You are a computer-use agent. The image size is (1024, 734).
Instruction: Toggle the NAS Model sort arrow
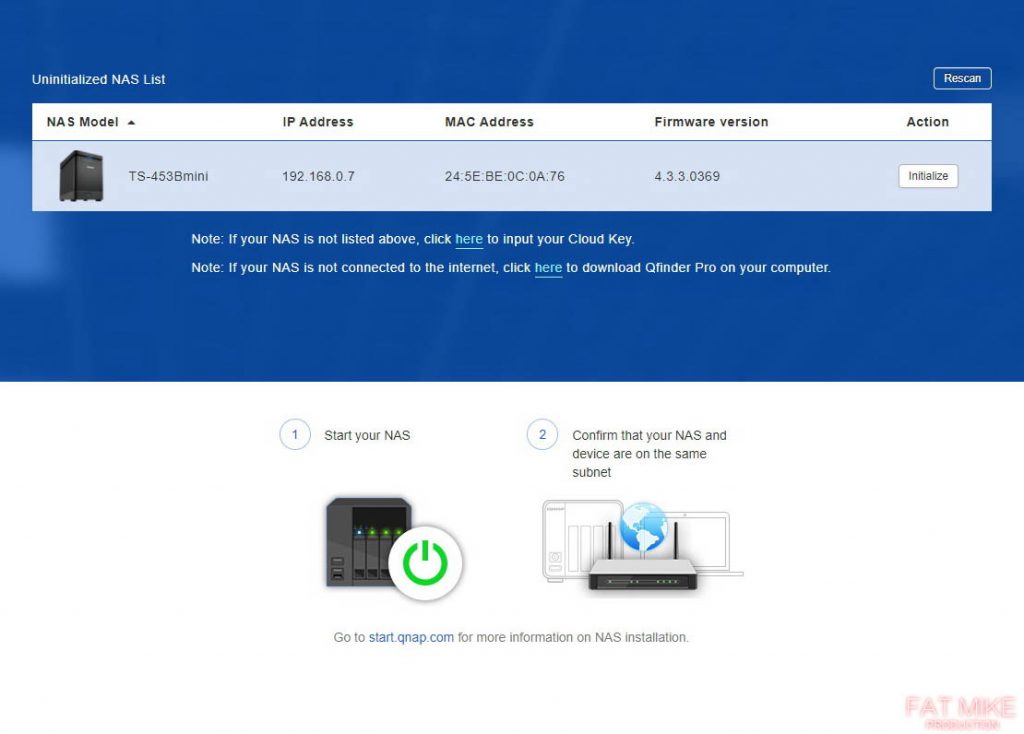(x=132, y=122)
